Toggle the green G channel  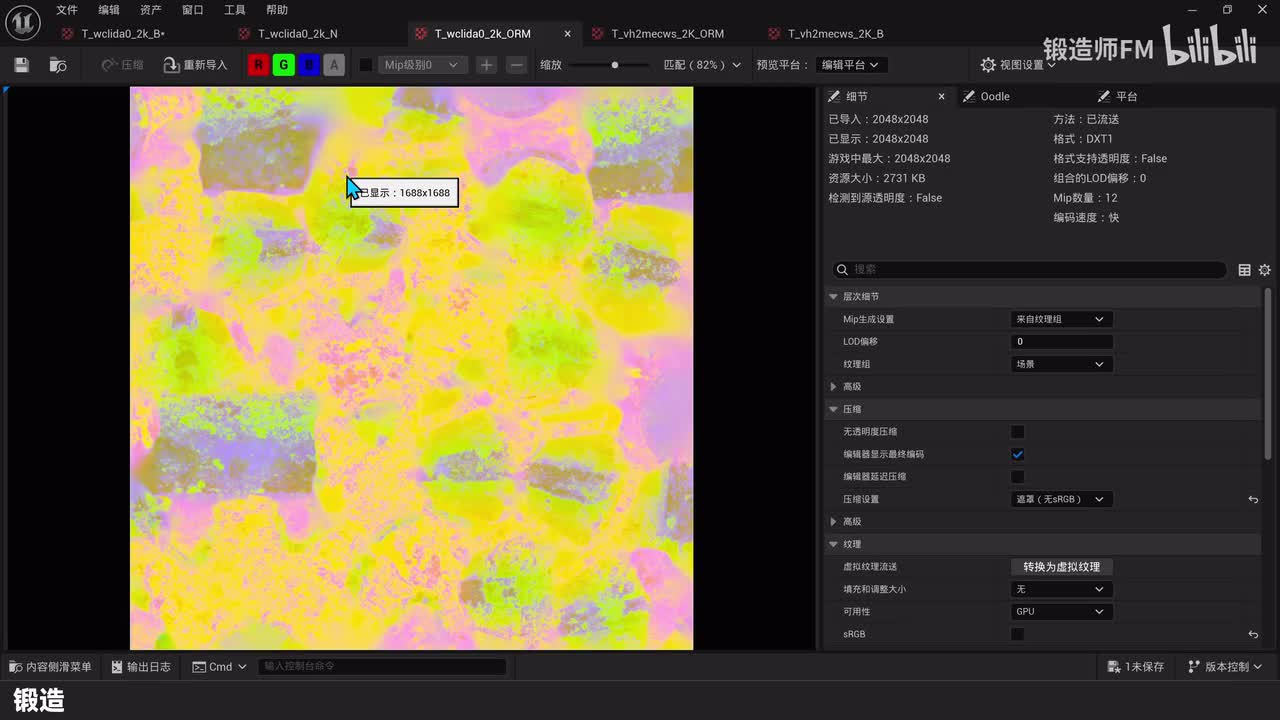pyautogui.click(x=284, y=65)
